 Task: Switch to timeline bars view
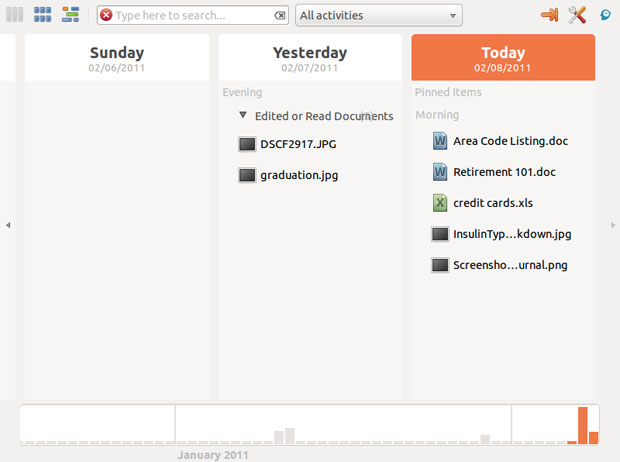coord(70,15)
